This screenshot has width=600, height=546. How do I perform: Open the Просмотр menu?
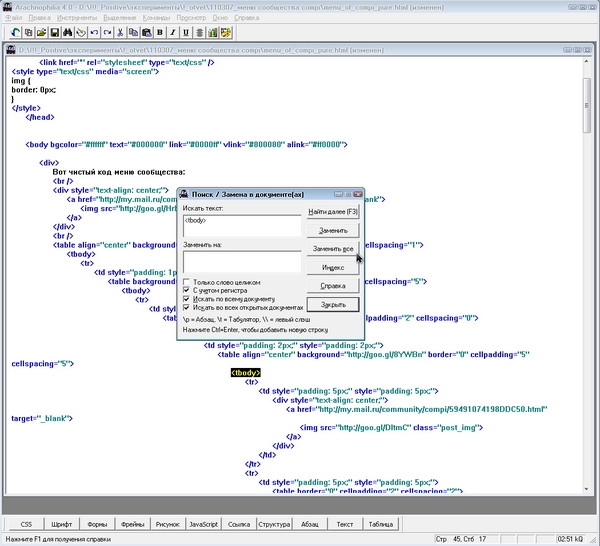pyautogui.click(x=191, y=18)
